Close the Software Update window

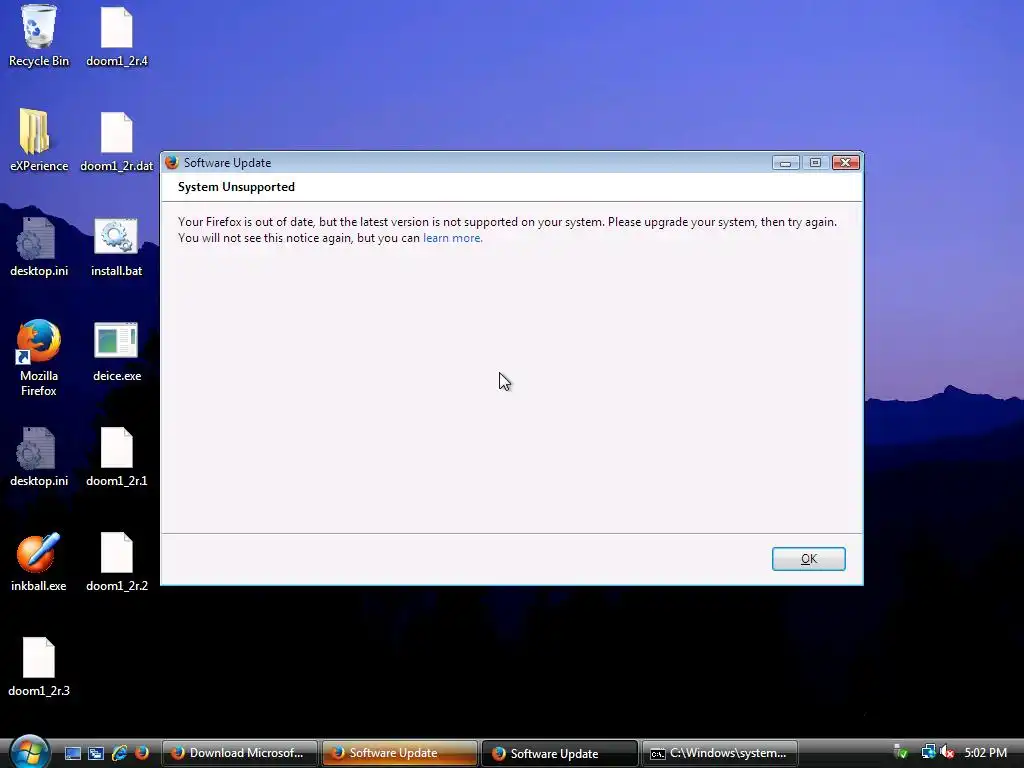(845, 163)
